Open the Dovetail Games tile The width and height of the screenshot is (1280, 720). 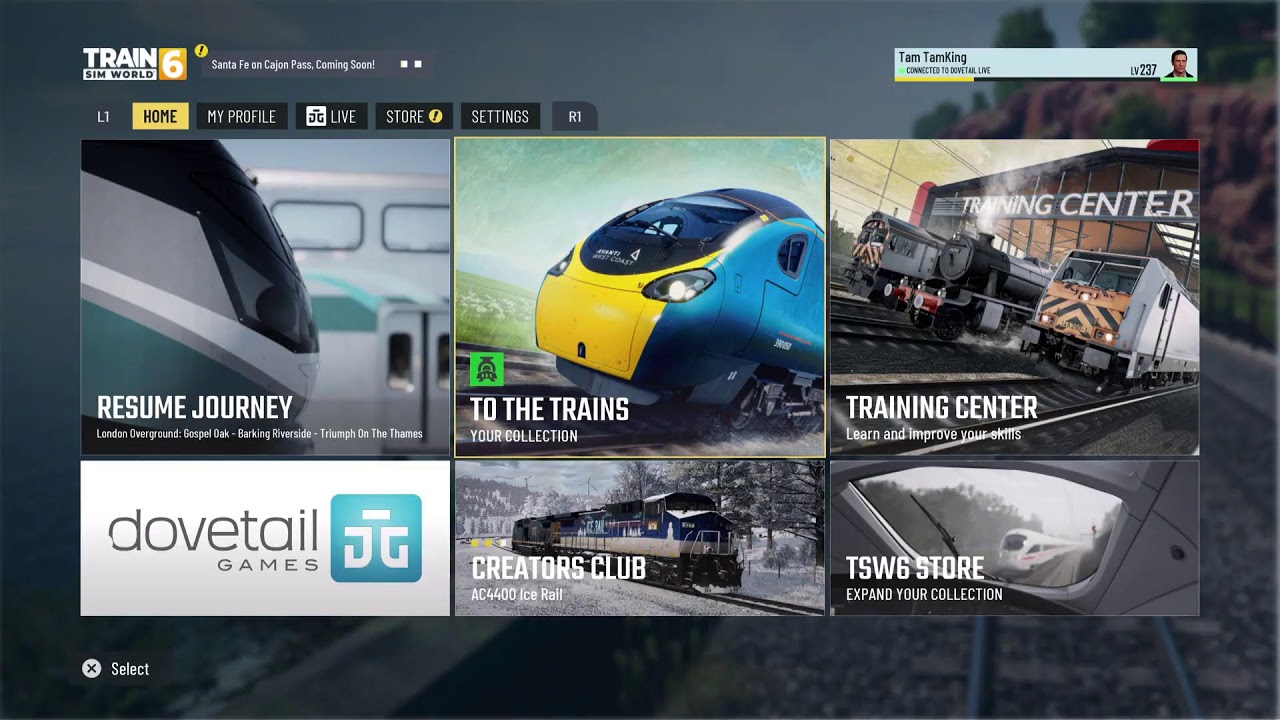tap(265, 538)
